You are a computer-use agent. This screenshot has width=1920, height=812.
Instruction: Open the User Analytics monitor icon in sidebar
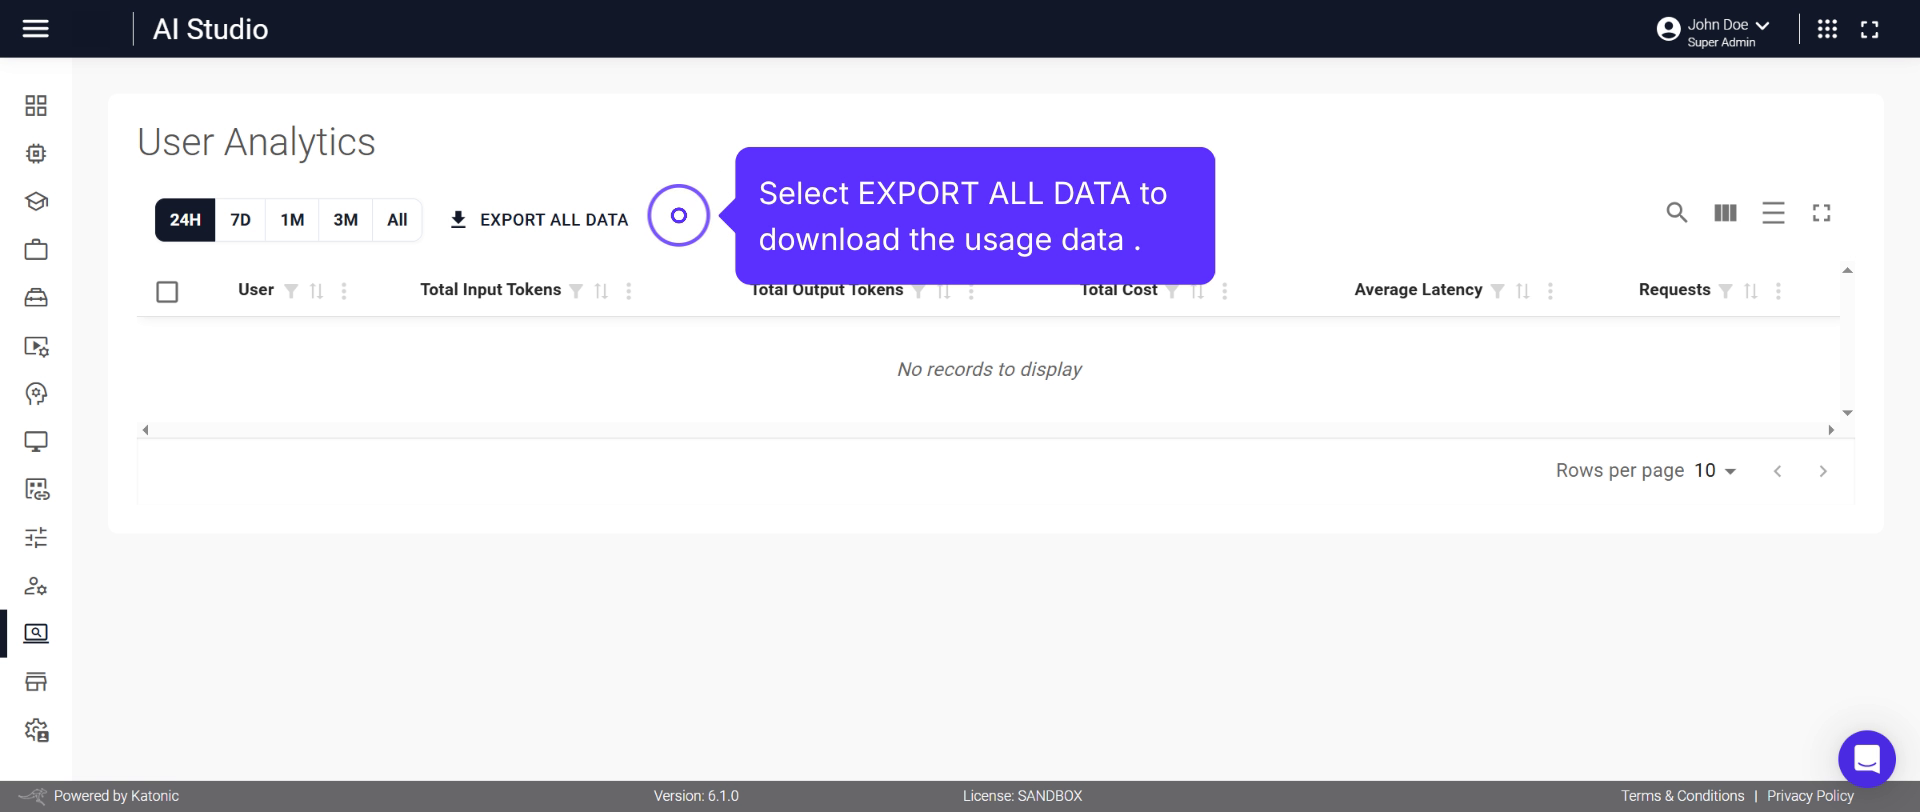tap(36, 633)
